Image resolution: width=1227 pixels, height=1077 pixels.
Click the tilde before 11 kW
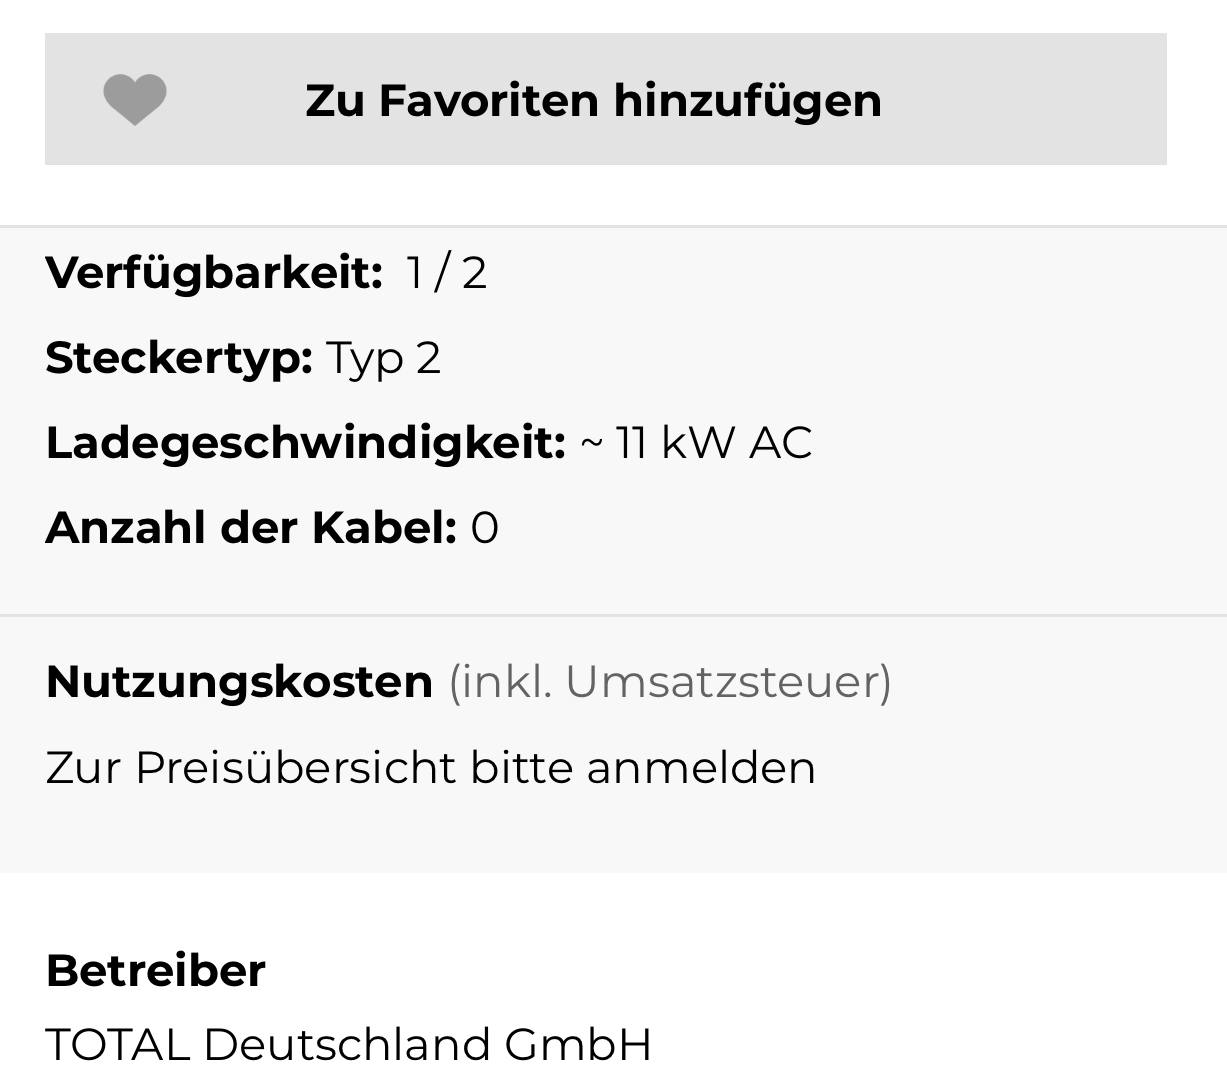[x=591, y=443]
